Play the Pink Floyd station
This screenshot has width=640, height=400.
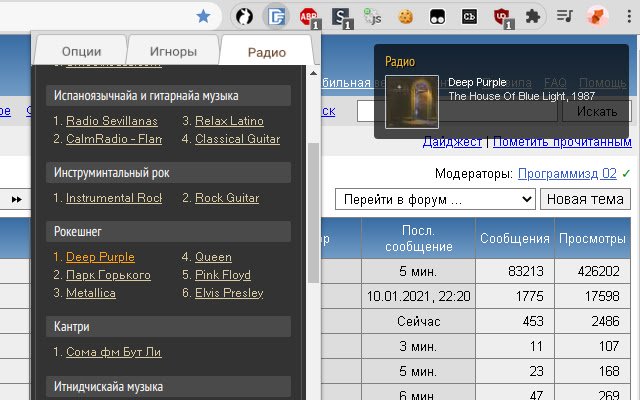click(x=223, y=275)
